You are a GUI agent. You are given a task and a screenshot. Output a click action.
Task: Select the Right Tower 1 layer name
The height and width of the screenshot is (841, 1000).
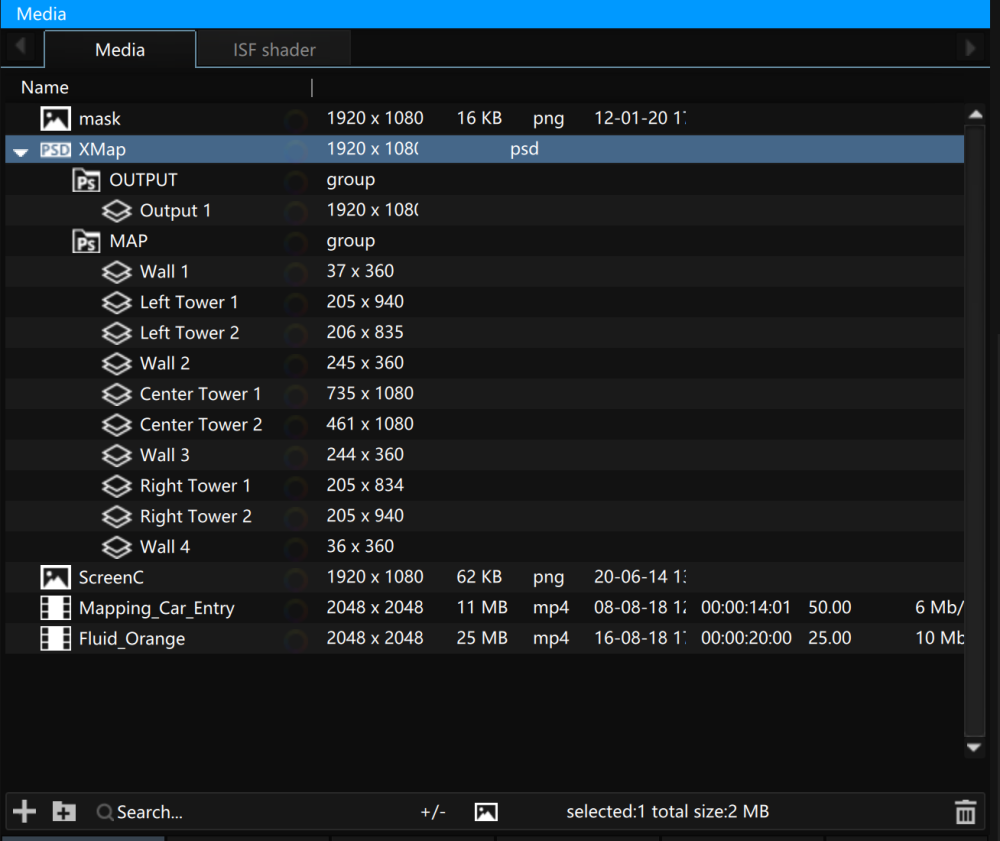195,486
